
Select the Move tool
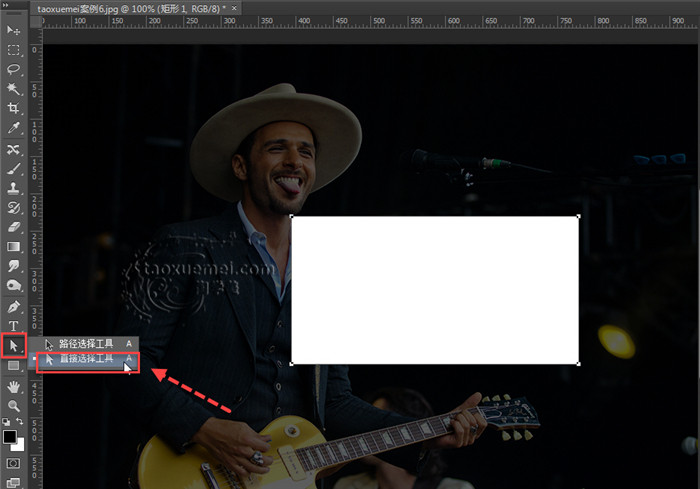coord(14,30)
